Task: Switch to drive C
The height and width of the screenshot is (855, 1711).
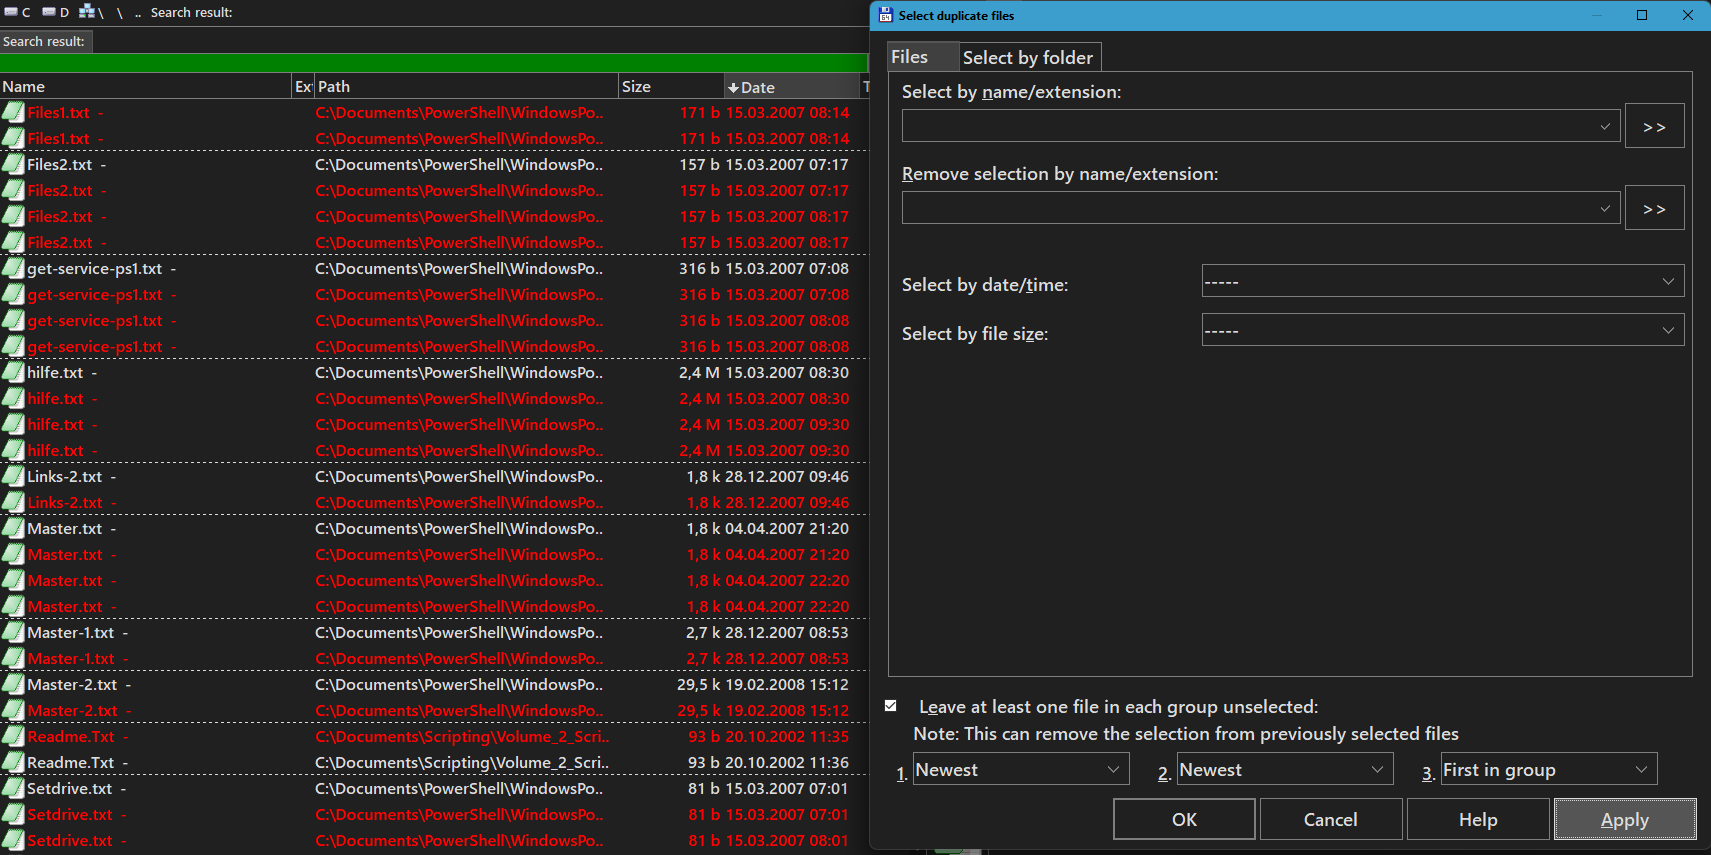Action: (x=17, y=12)
